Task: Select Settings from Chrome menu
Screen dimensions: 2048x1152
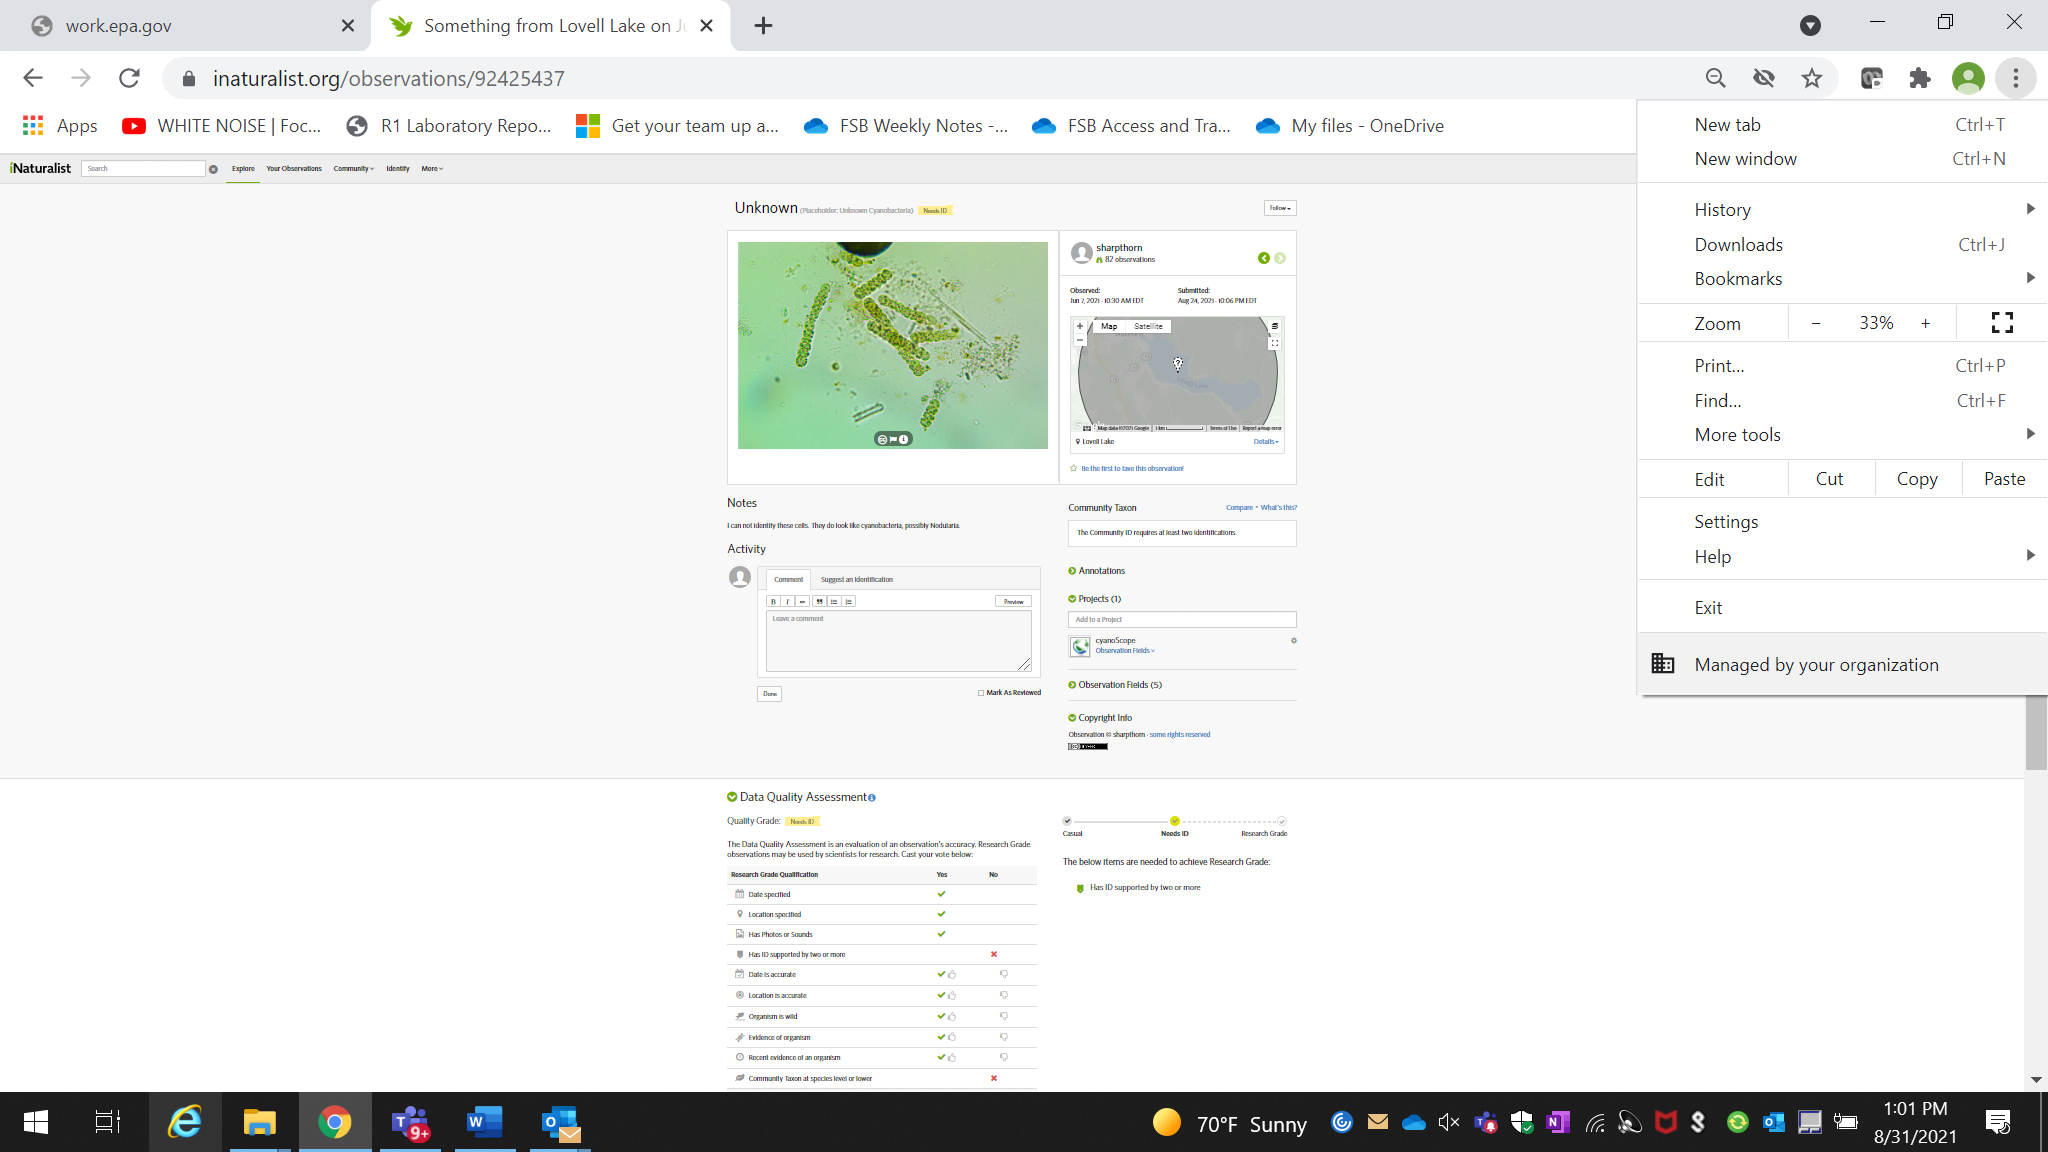Action: pos(1726,521)
